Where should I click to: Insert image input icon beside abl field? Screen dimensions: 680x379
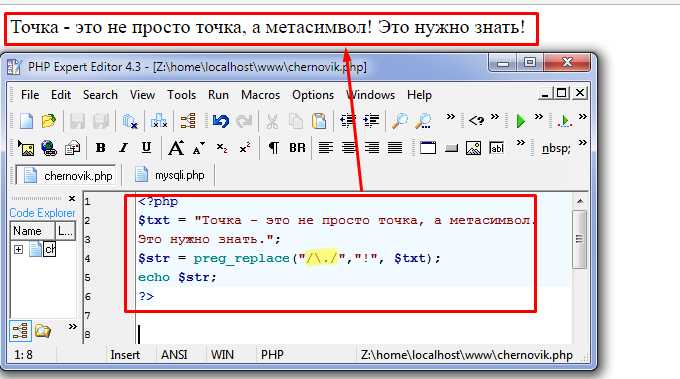(473, 148)
